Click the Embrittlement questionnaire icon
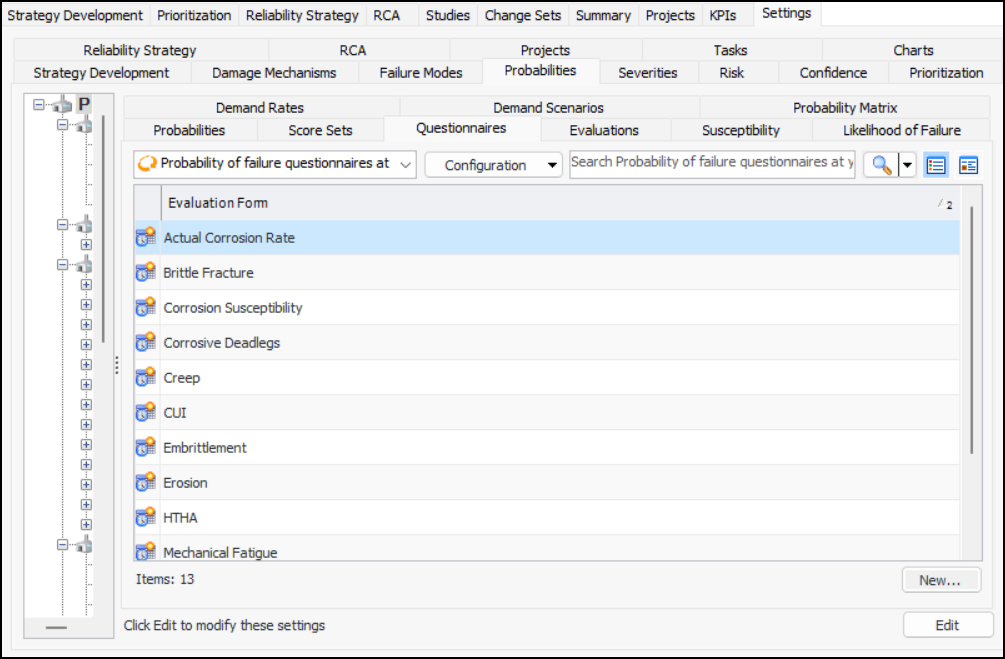 tap(146, 448)
